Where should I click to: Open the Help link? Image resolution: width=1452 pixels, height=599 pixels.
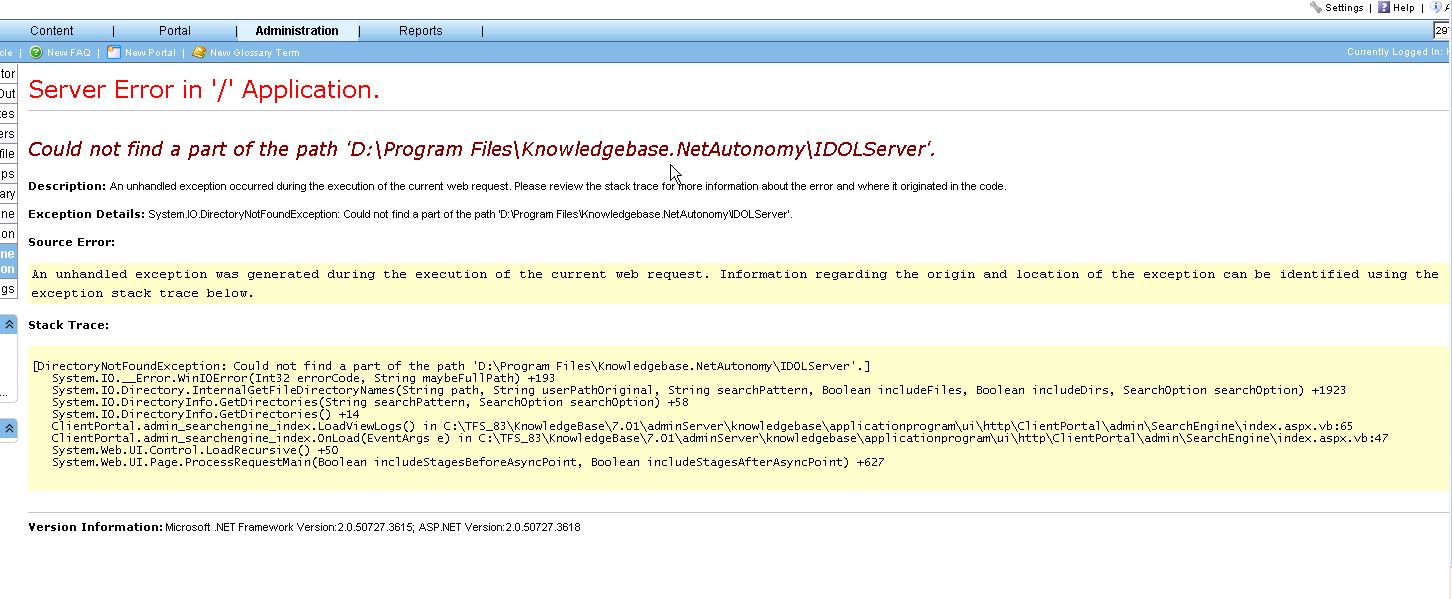[1404, 7]
